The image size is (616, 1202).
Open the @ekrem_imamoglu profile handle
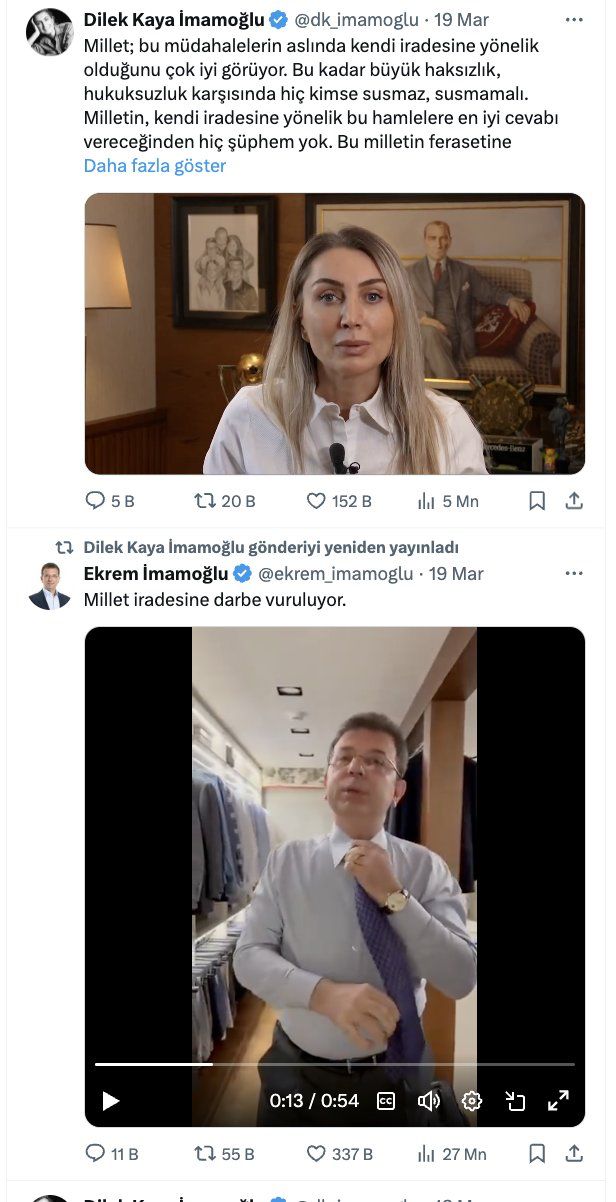pos(335,574)
